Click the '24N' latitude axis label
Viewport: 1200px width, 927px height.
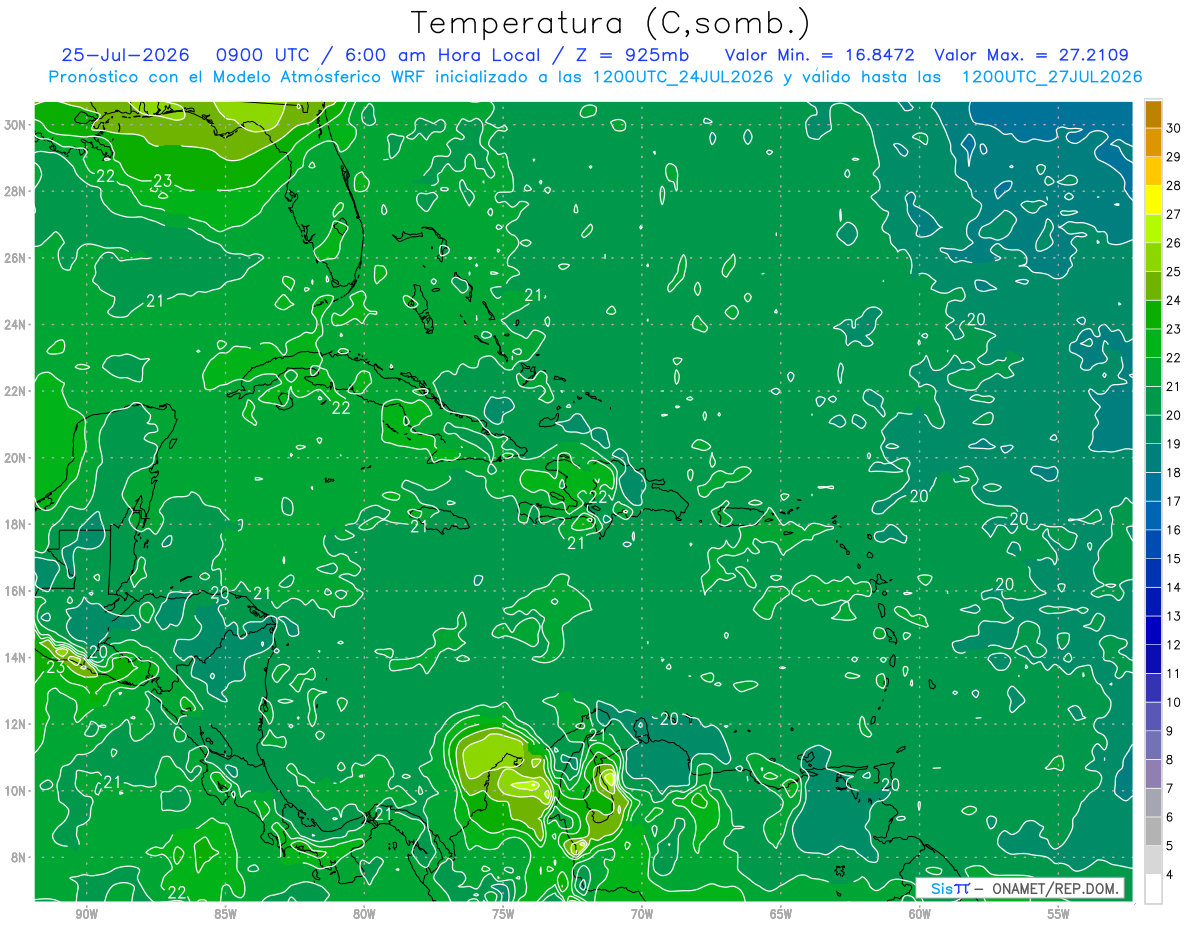pyautogui.click(x=15, y=325)
